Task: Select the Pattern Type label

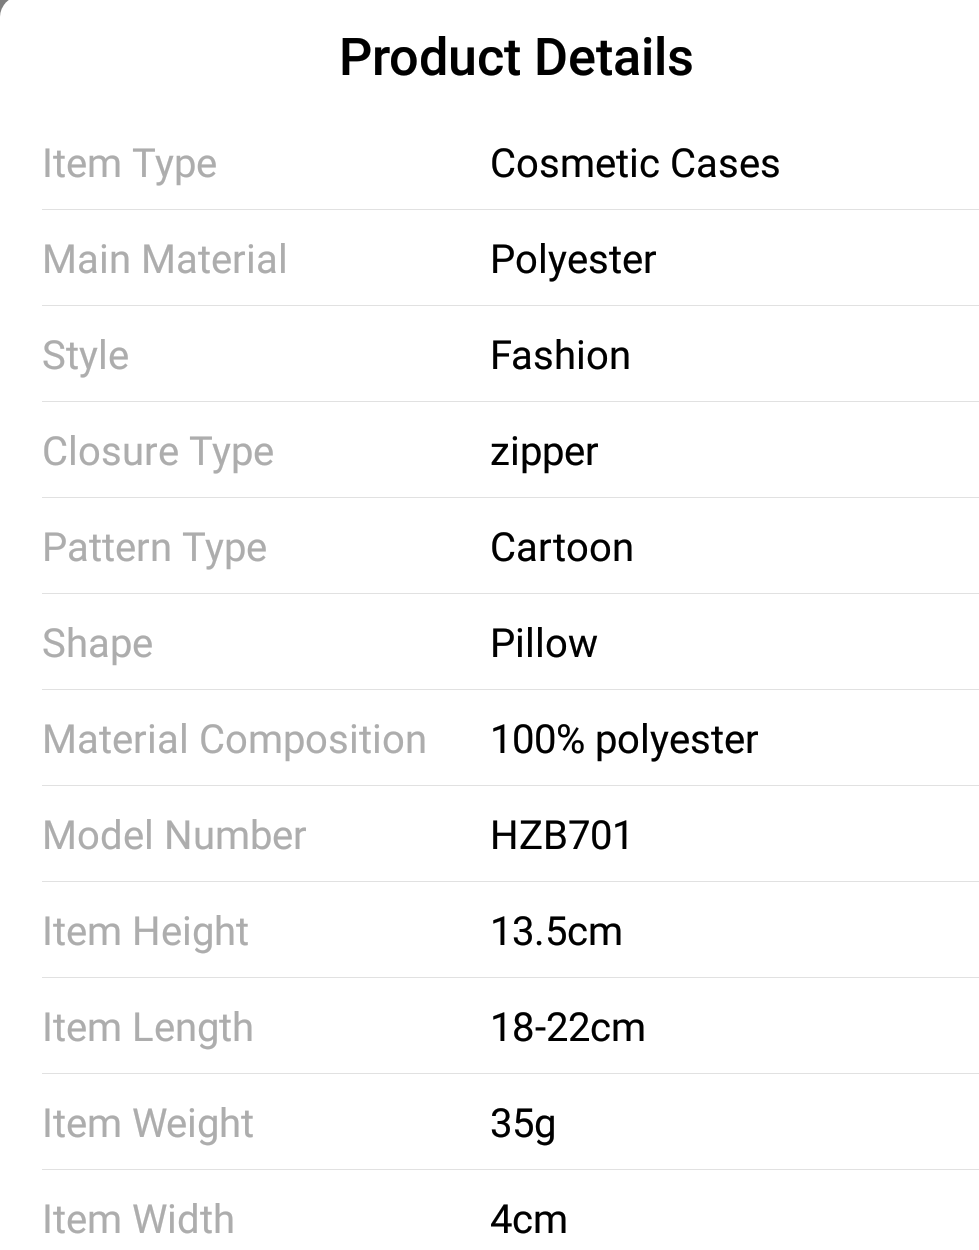Action: click(x=155, y=548)
